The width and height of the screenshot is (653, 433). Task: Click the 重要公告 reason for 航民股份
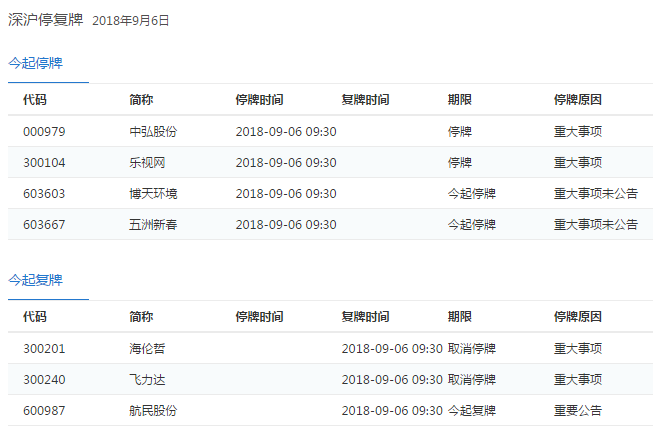tap(577, 410)
